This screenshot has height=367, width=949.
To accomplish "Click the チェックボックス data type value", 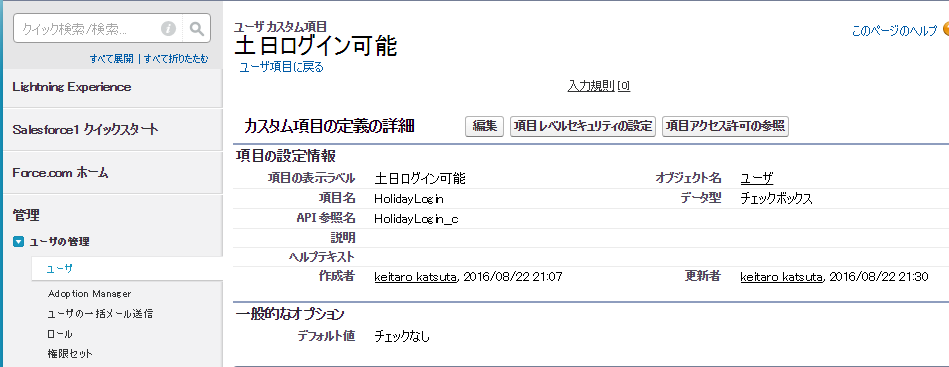I will click(x=776, y=199).
